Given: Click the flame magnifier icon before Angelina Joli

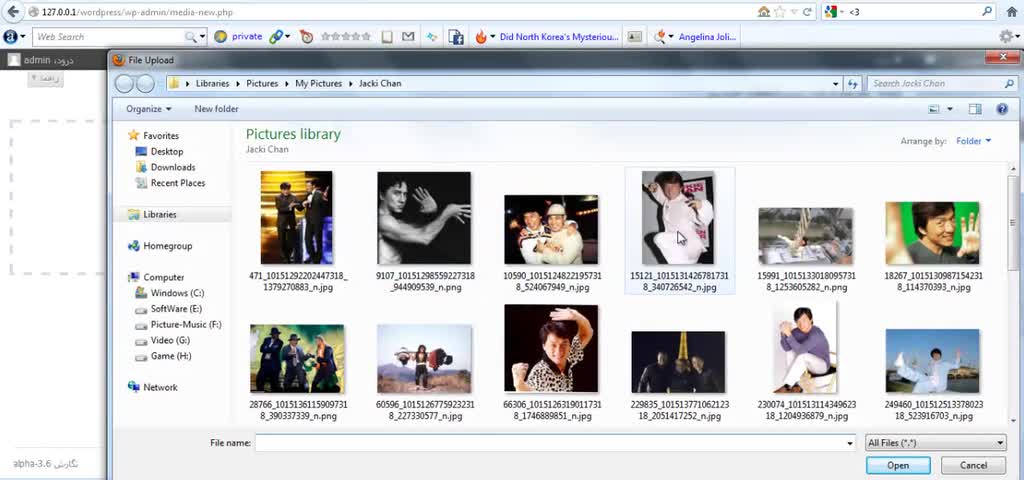Looking at the screenshot, I should click(x=660, y=37).
